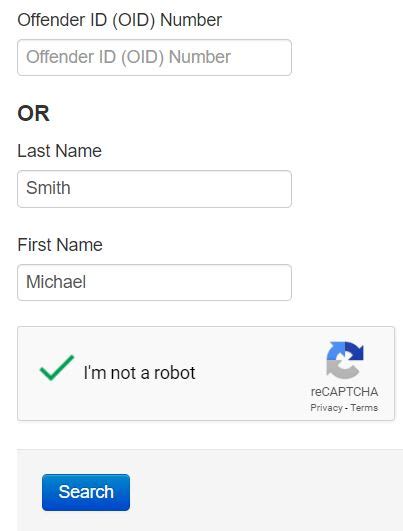This screenshot has height=531, width=403.
Task: Click the First Name label text
Action: pos(60,245)
